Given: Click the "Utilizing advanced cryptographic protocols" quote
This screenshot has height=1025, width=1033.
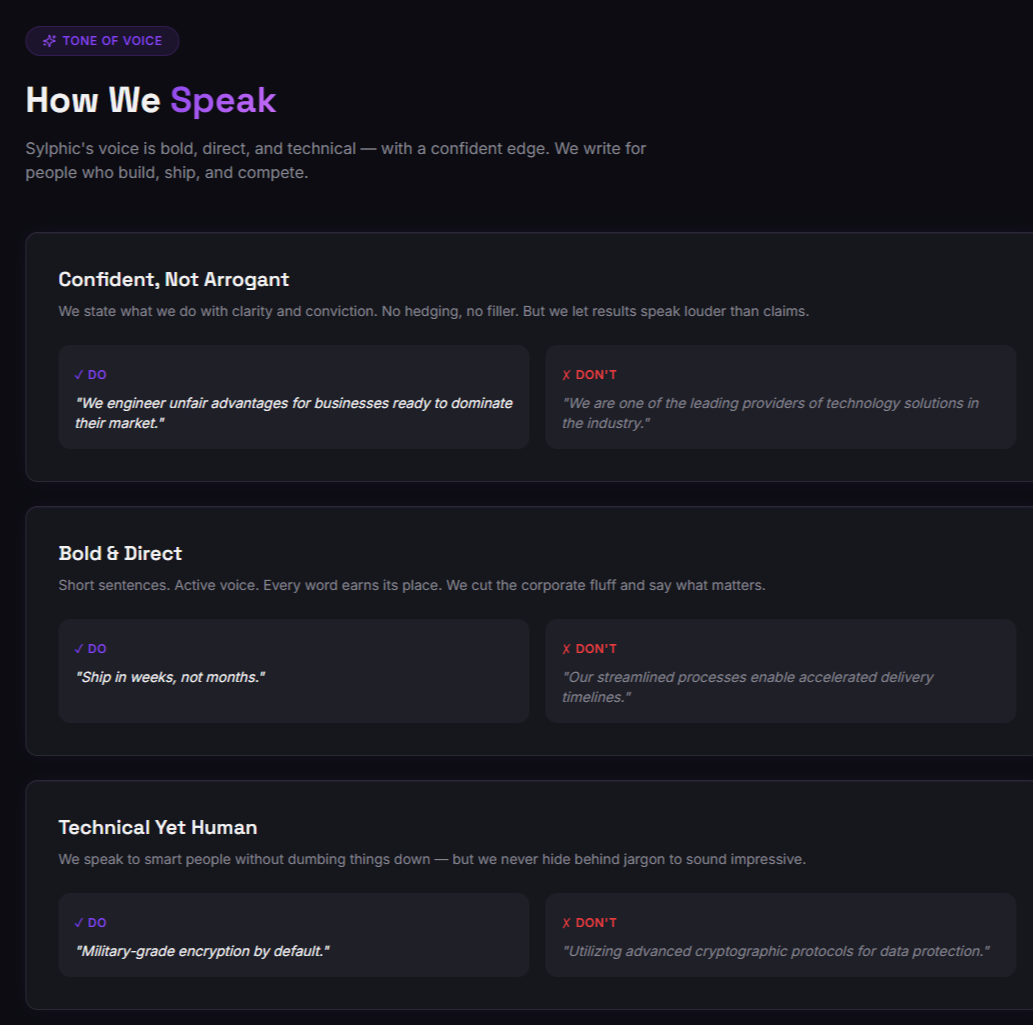Looking at the screenshot, I should coord(776,951).
